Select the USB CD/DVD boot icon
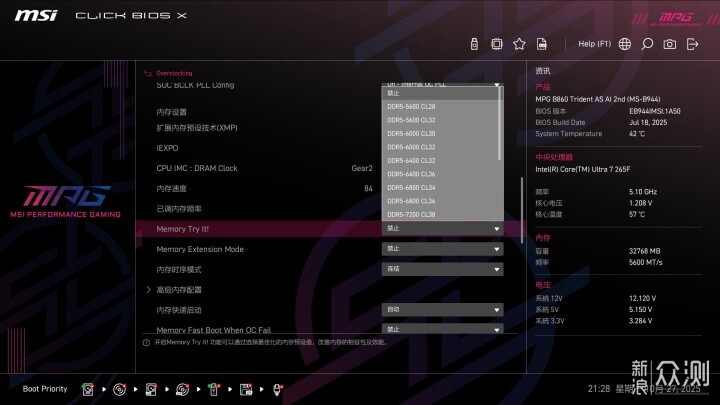The height and width of the screenshot is (405, 720). tap(183, 389)
